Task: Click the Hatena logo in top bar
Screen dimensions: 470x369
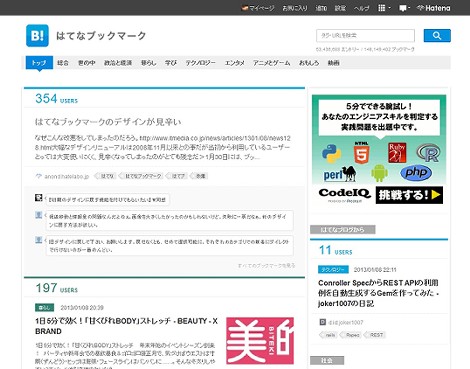Action: [x=433, y=8]
